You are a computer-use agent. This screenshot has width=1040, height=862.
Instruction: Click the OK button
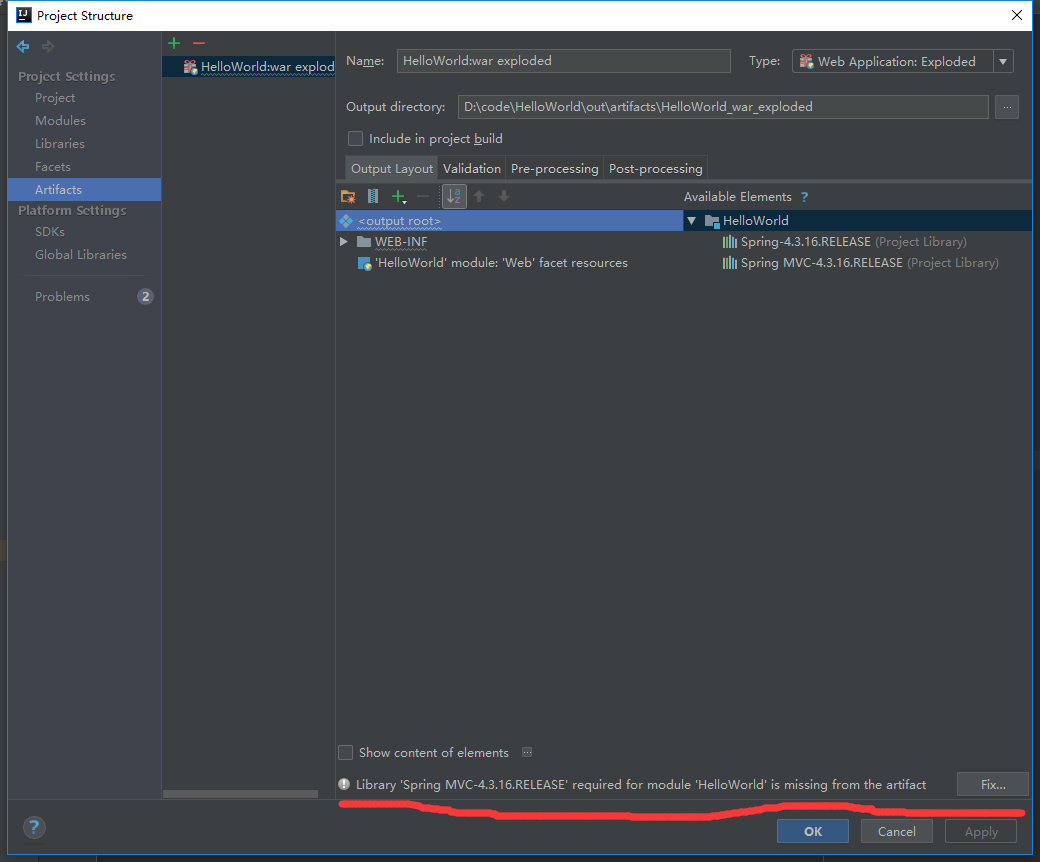tap(812, 831)
